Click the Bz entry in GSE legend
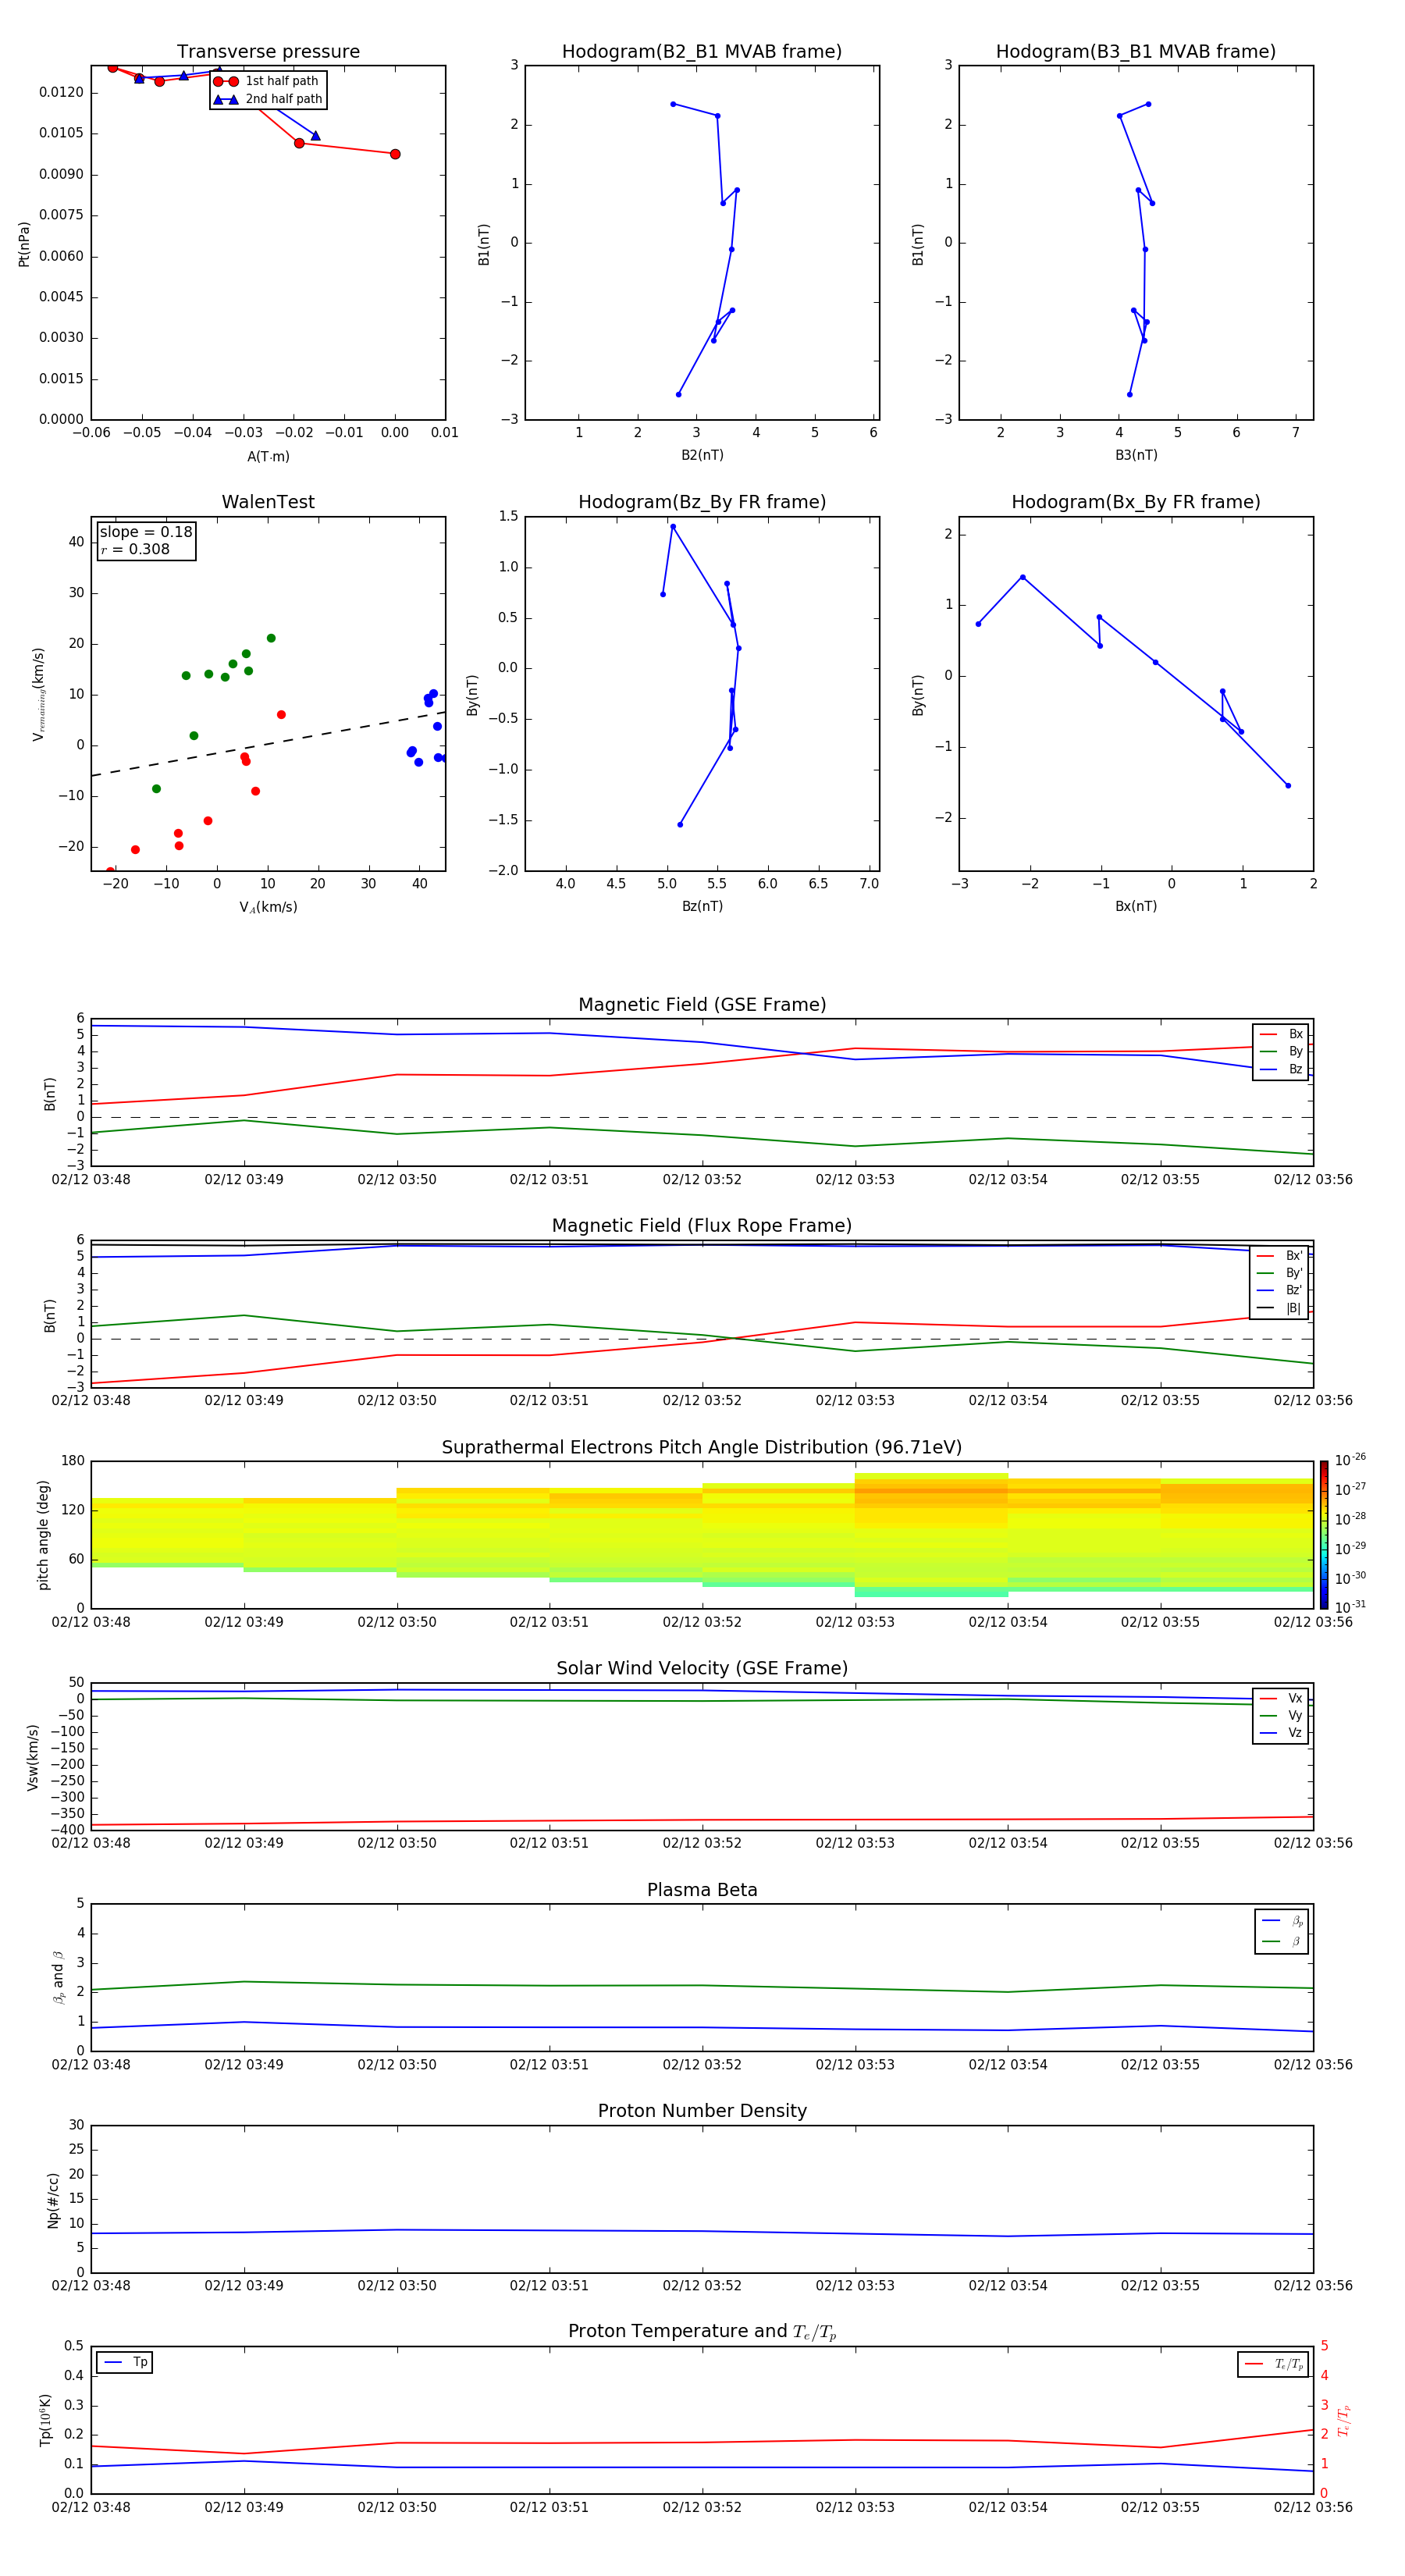Viewport: 1405px width, 2576px height. (1282, 1069)
